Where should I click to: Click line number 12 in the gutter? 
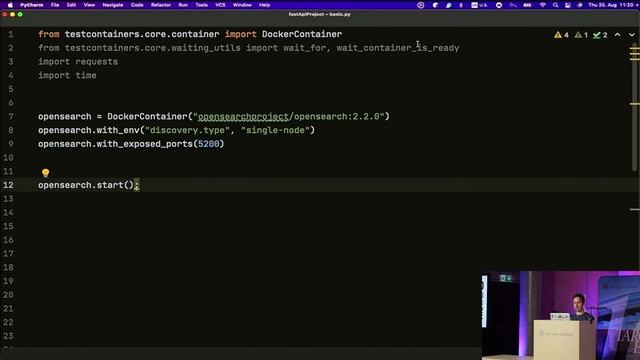8,185
